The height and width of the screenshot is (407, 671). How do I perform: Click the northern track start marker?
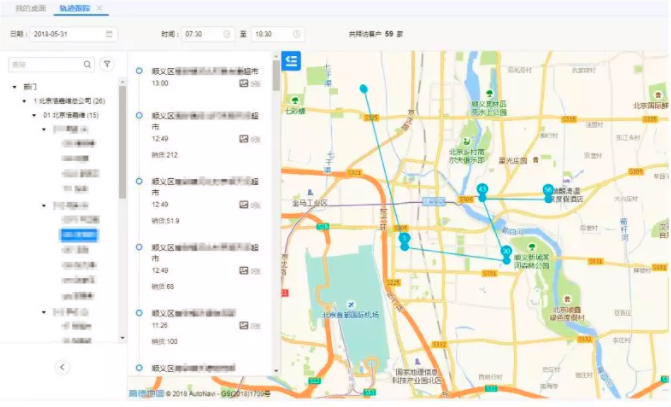point(363,89)
